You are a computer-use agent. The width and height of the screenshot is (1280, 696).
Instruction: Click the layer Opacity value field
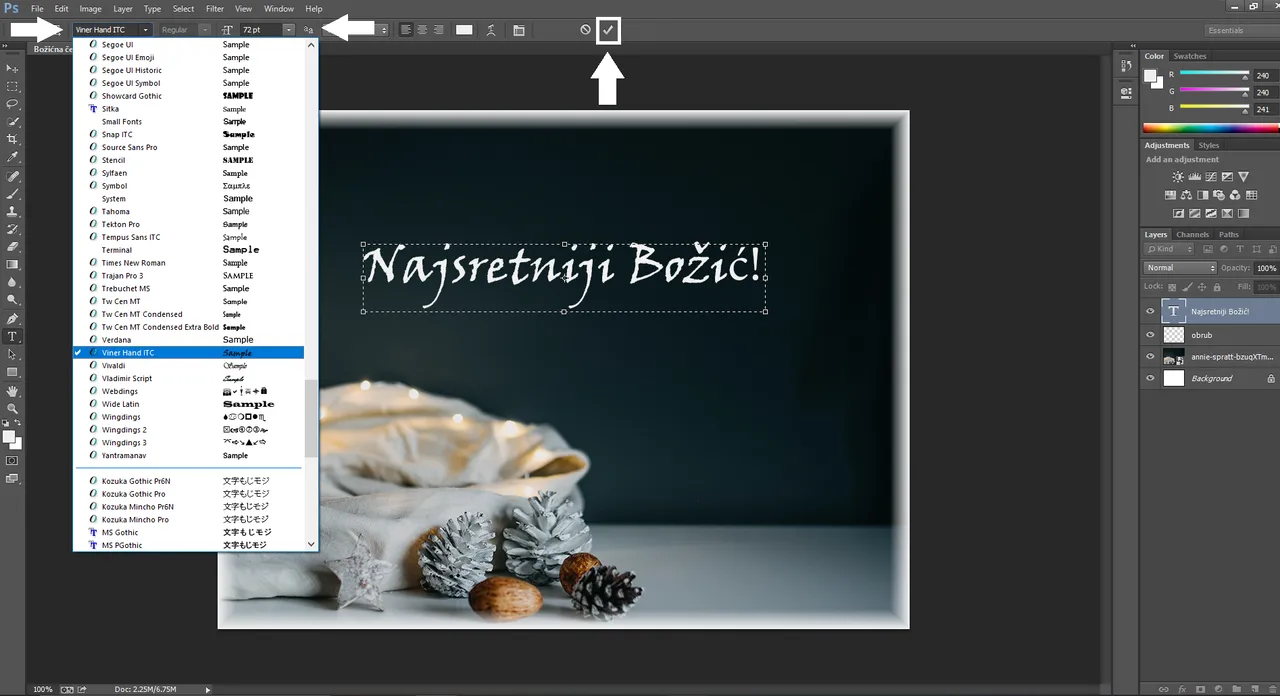coord(1265,268)
